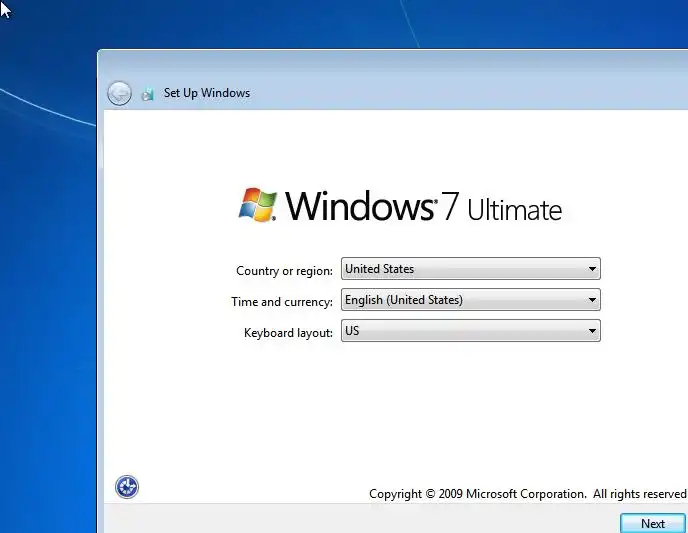Click the Next button
This screenshot has width=688, height=533.
pyautogui.click(x=652, y=523)
